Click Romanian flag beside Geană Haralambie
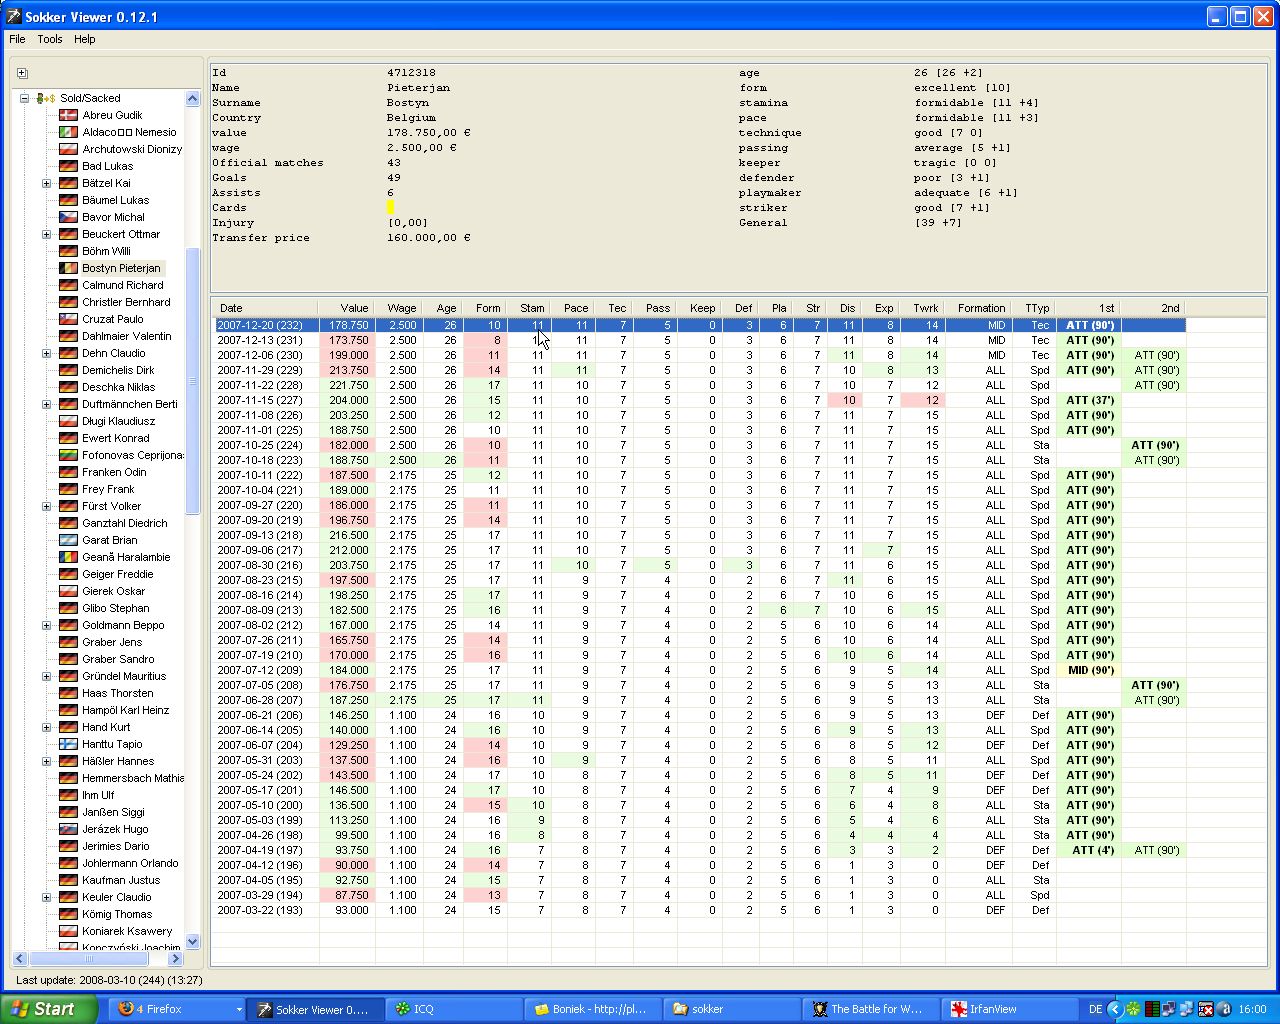 coord(68,557)
